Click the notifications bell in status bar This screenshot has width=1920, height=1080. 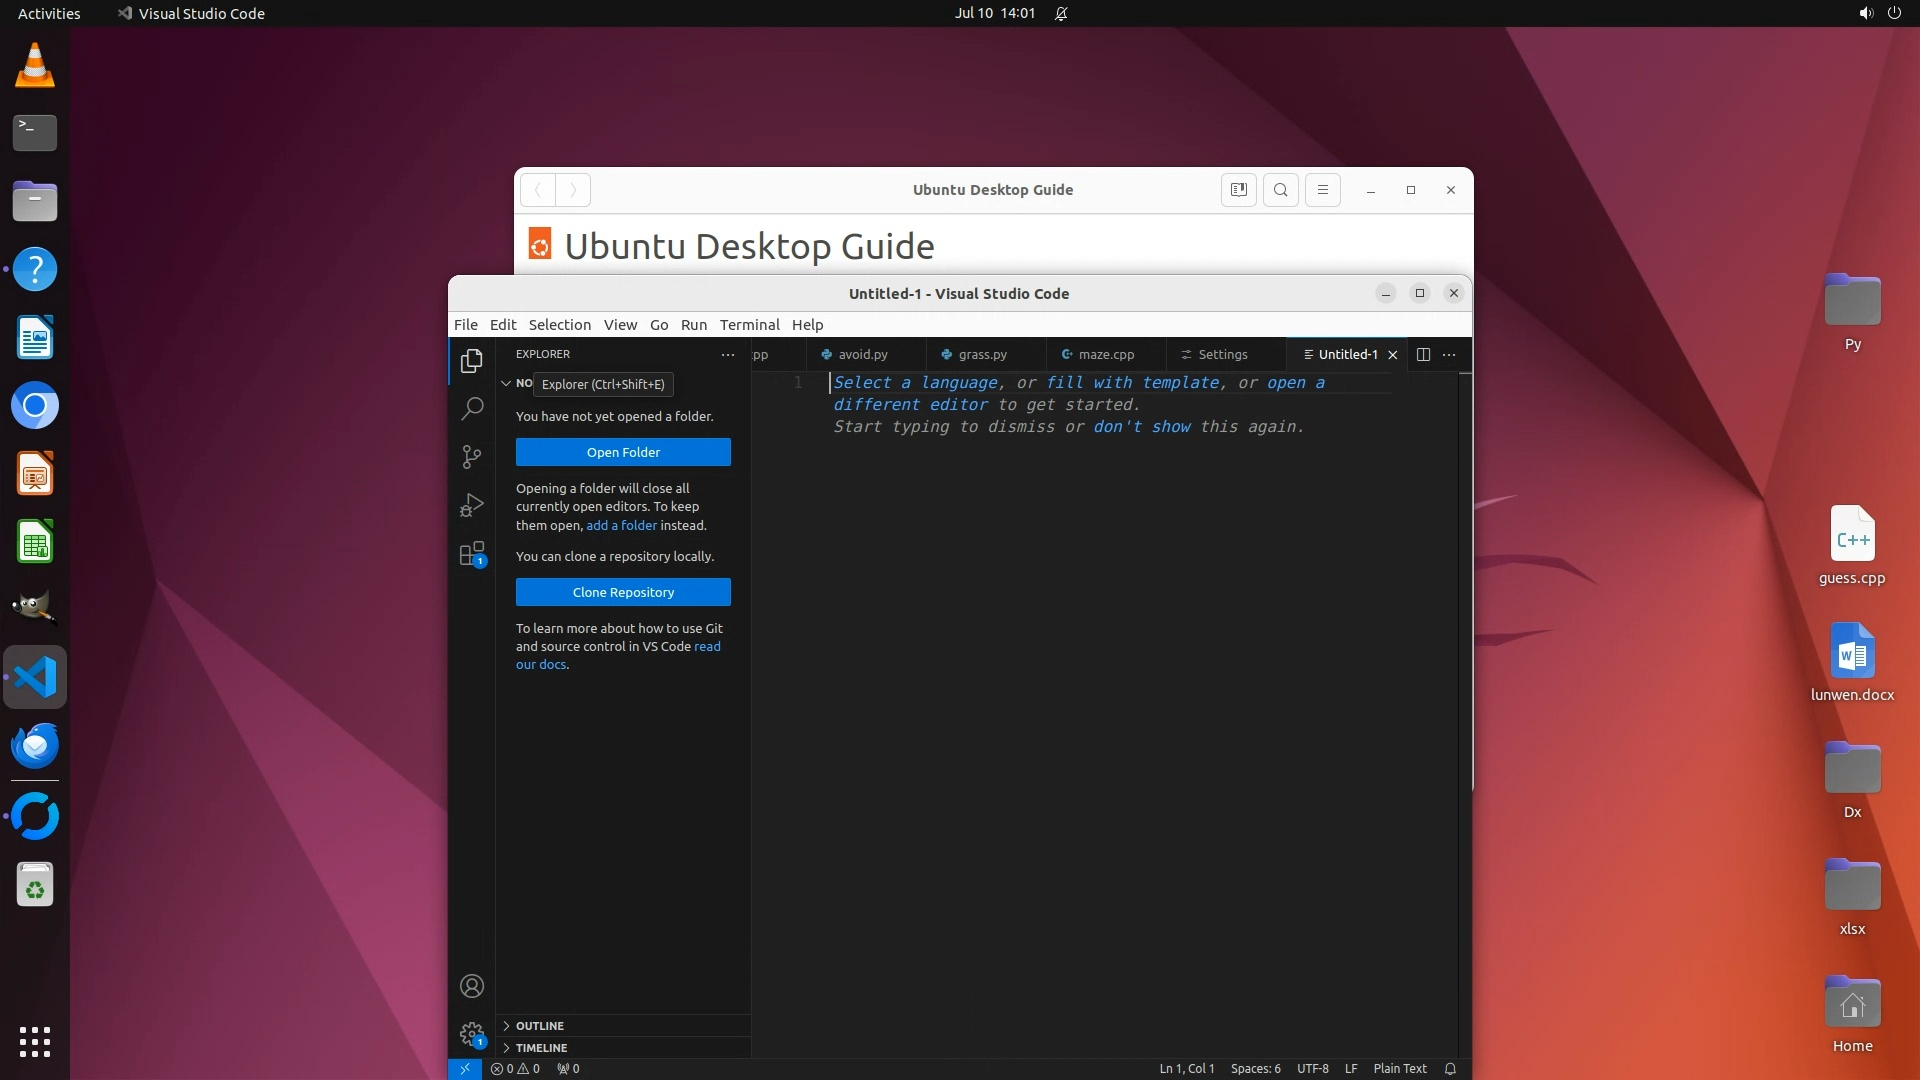[x=1450, y=1068]
